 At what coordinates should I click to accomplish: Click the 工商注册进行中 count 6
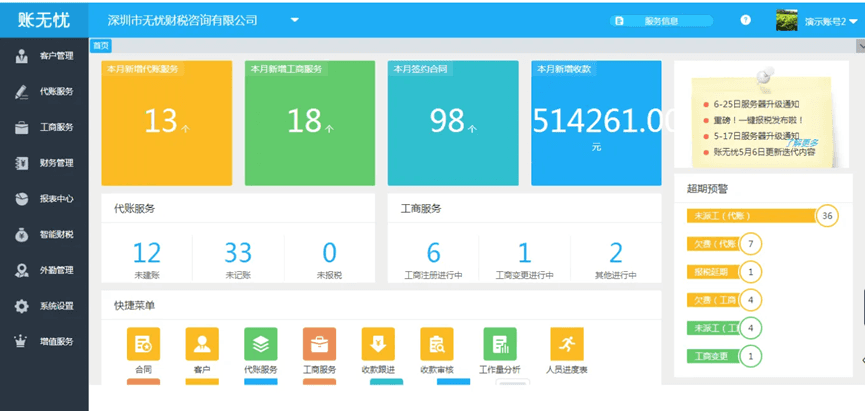click(x=434, y=253)
